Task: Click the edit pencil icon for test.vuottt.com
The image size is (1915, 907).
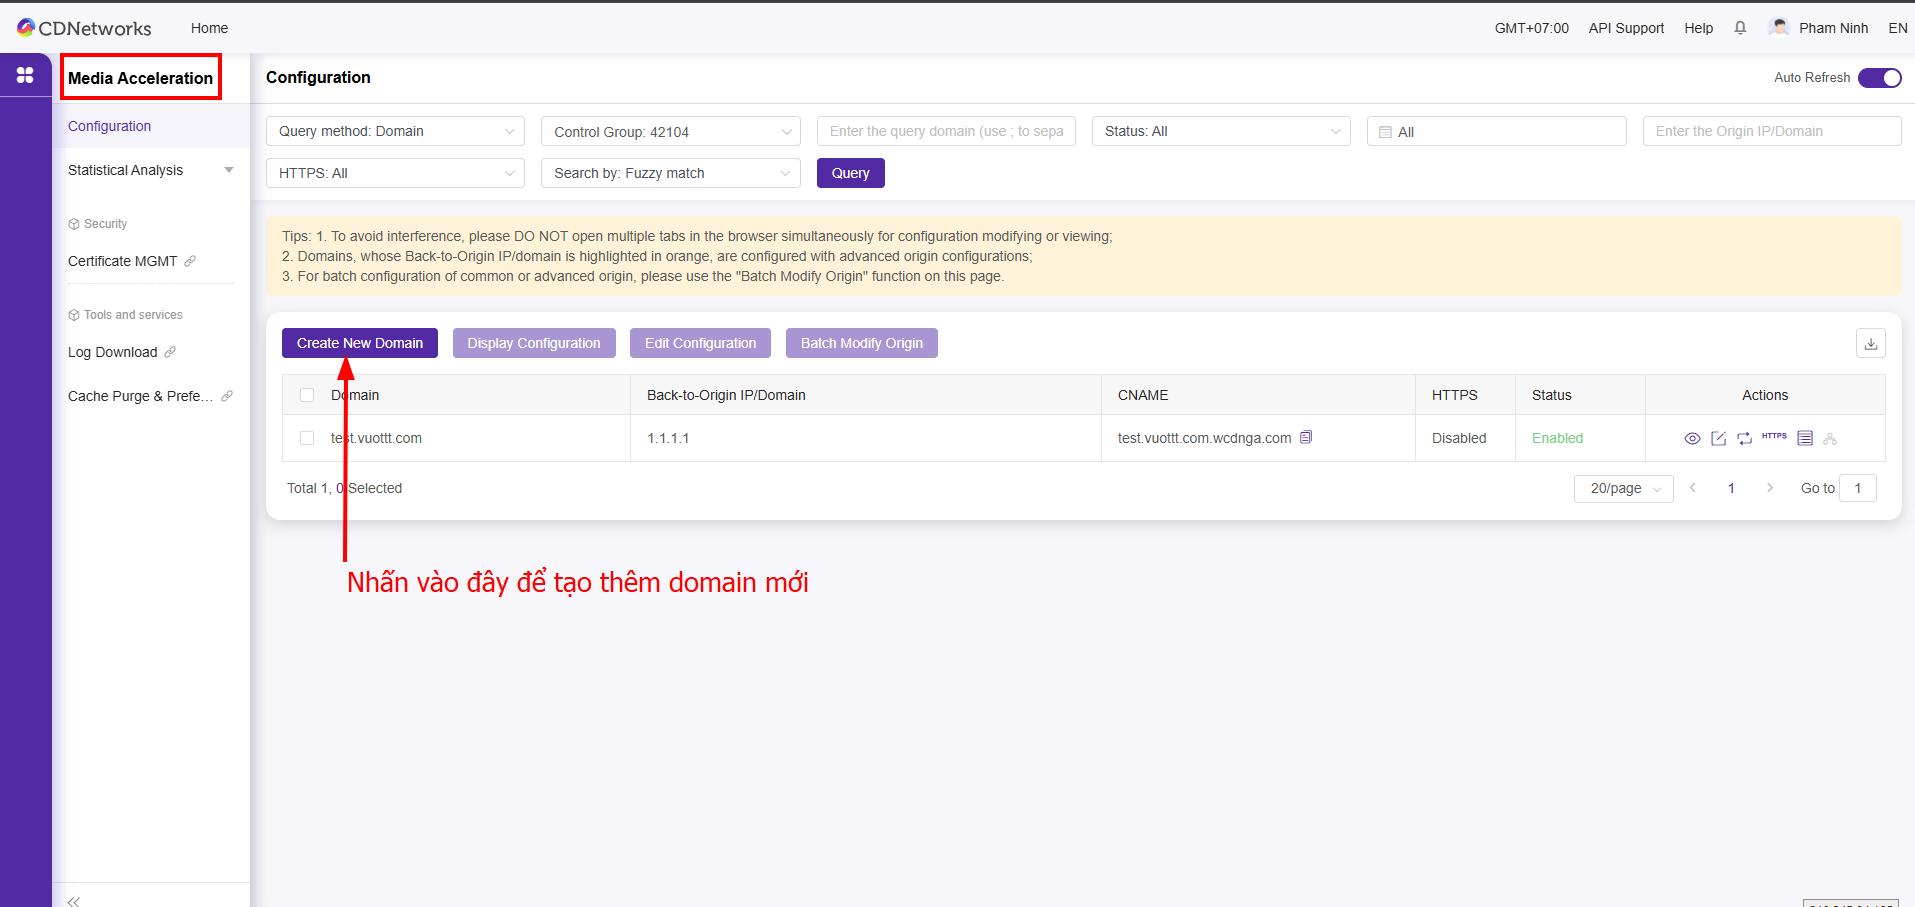Action: coord(1718,439)
